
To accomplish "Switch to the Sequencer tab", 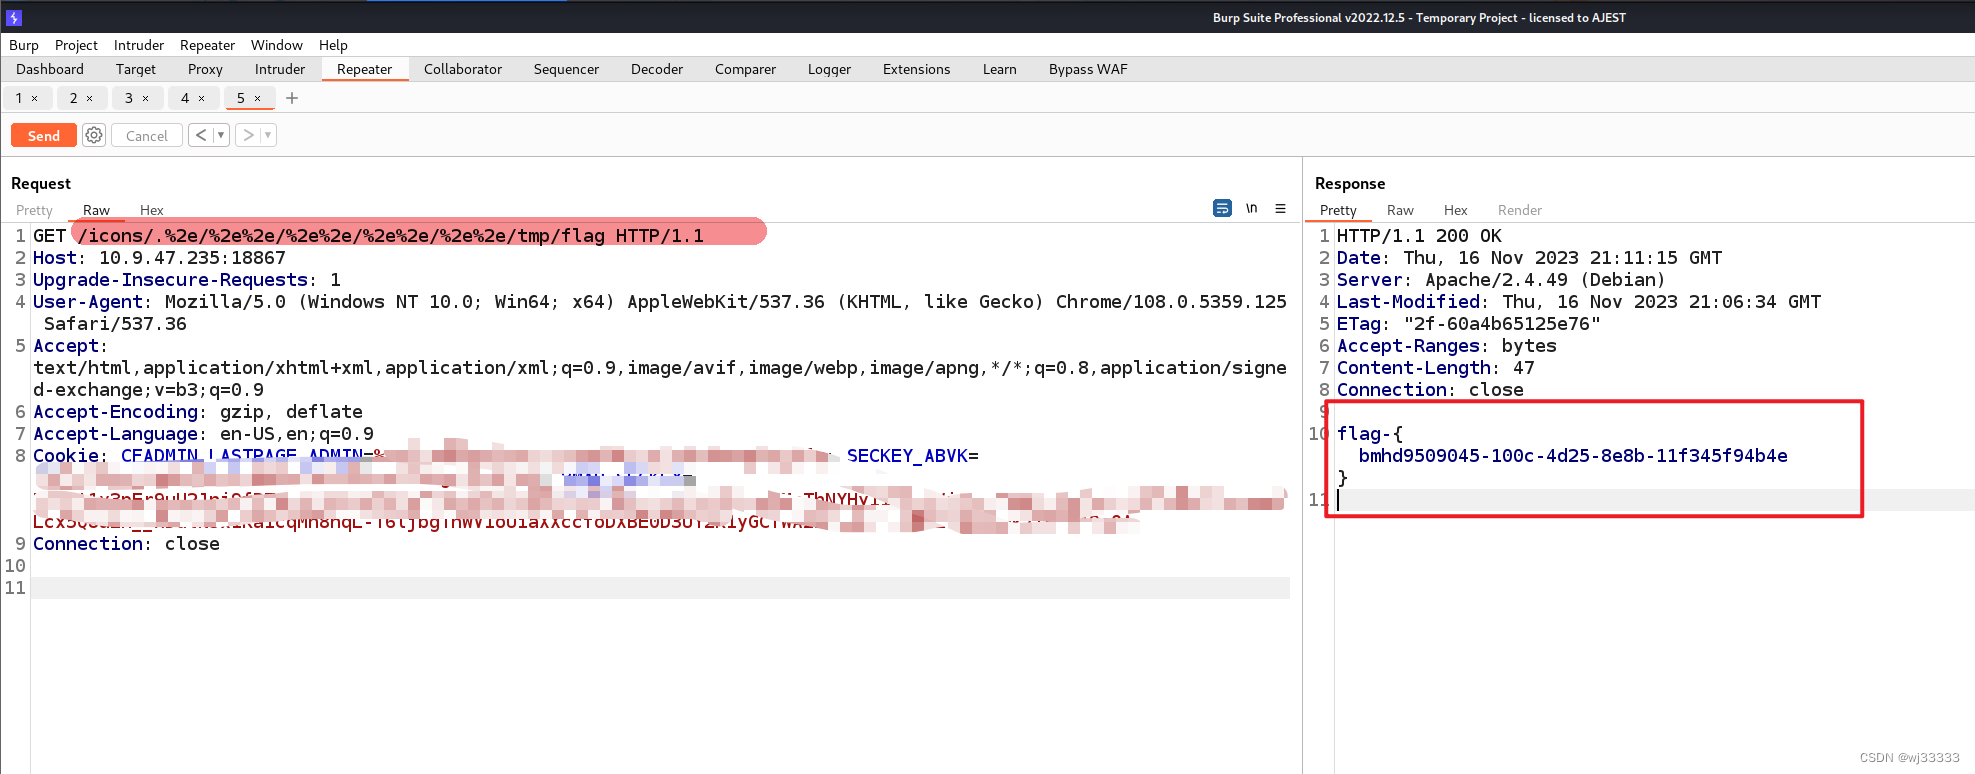I will [566, 69].
